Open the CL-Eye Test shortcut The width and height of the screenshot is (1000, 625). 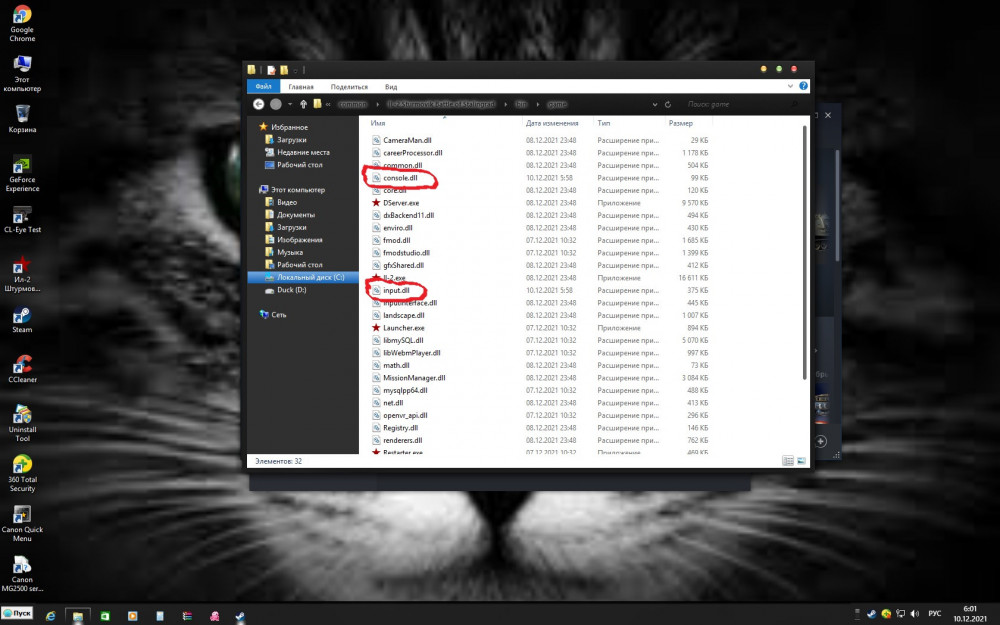coord(22,219)
